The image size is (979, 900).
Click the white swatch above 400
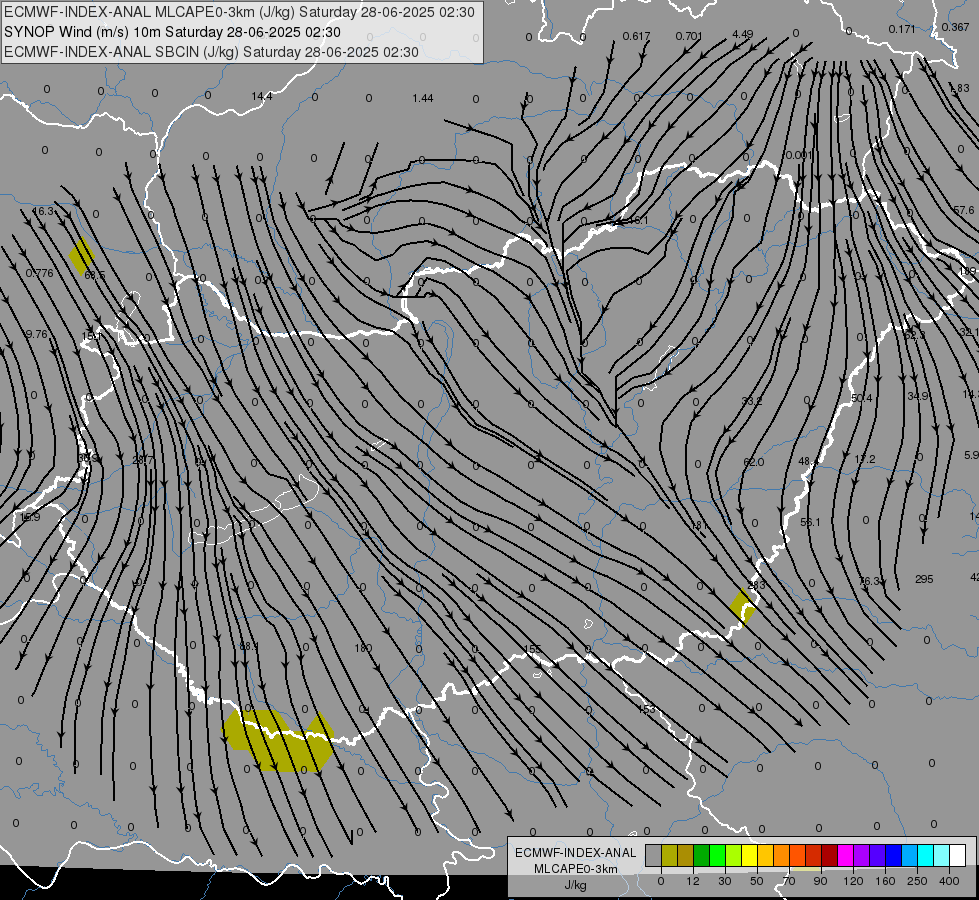point(957,856)
